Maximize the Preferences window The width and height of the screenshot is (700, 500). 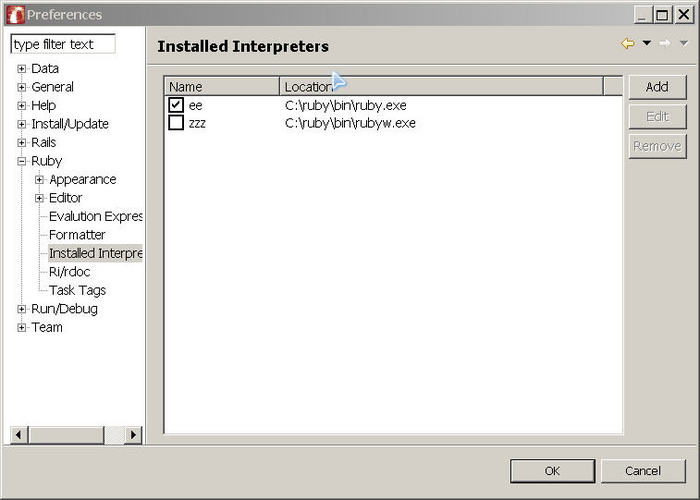[663, 15]
